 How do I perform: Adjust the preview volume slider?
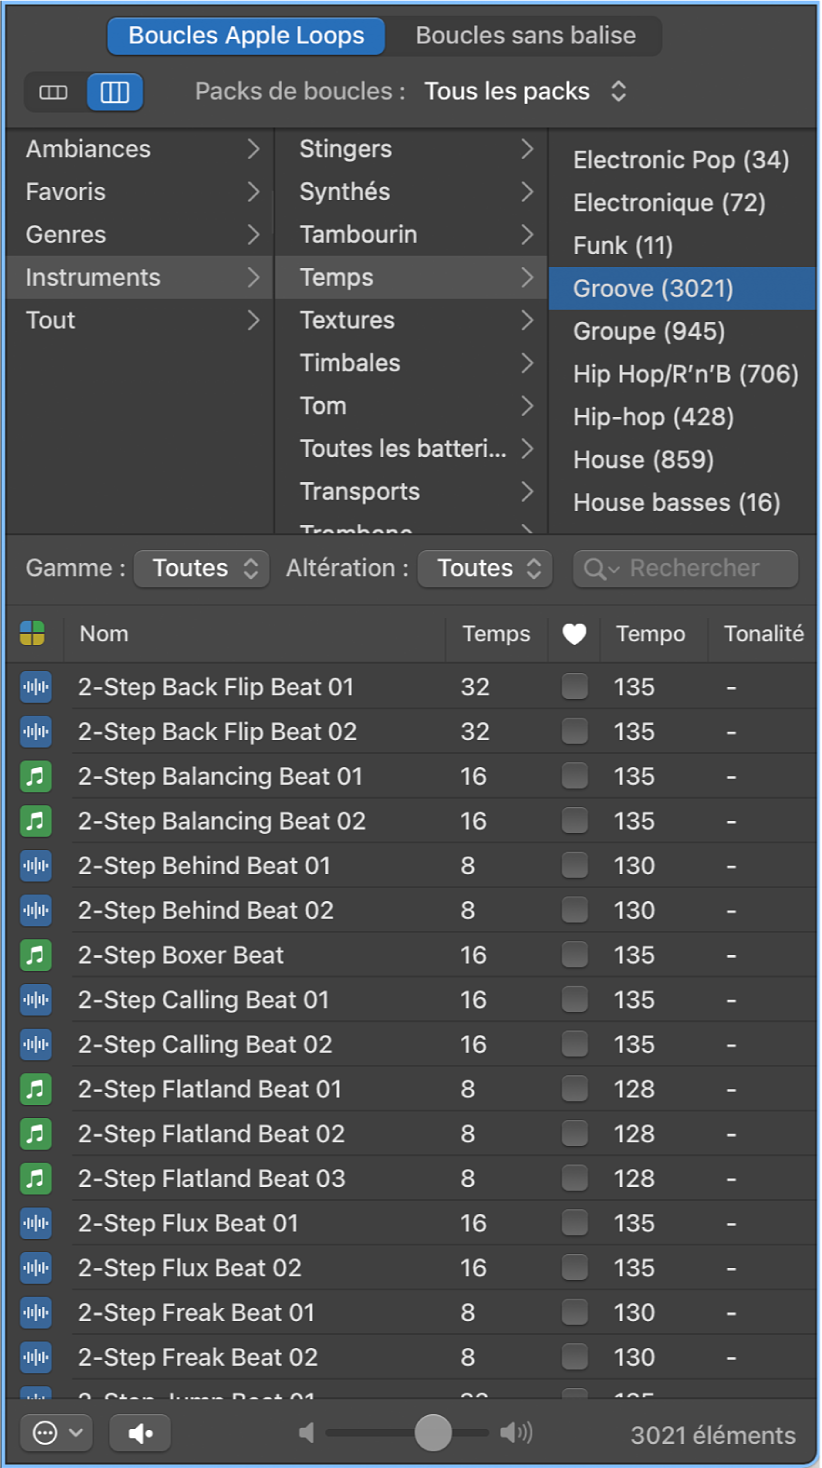click(433, 1433)
